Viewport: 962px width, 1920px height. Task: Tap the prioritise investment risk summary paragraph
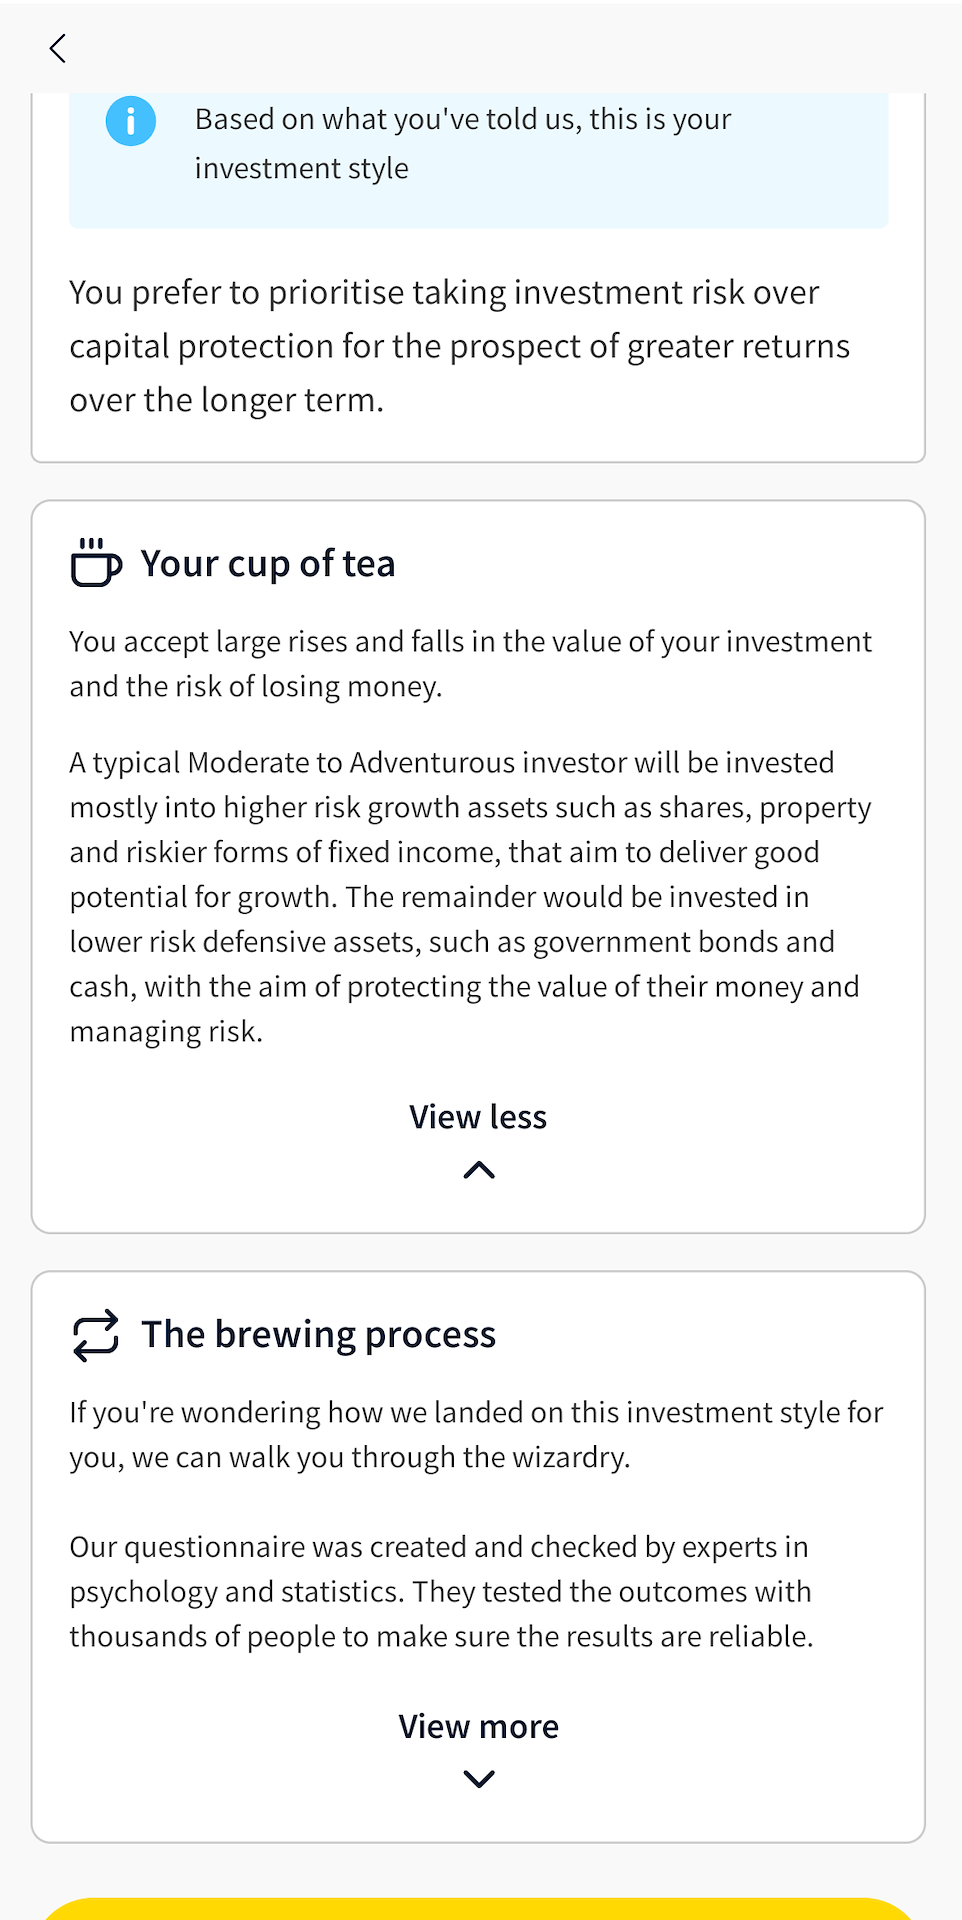pyautogui.click(x=459, y=346)
